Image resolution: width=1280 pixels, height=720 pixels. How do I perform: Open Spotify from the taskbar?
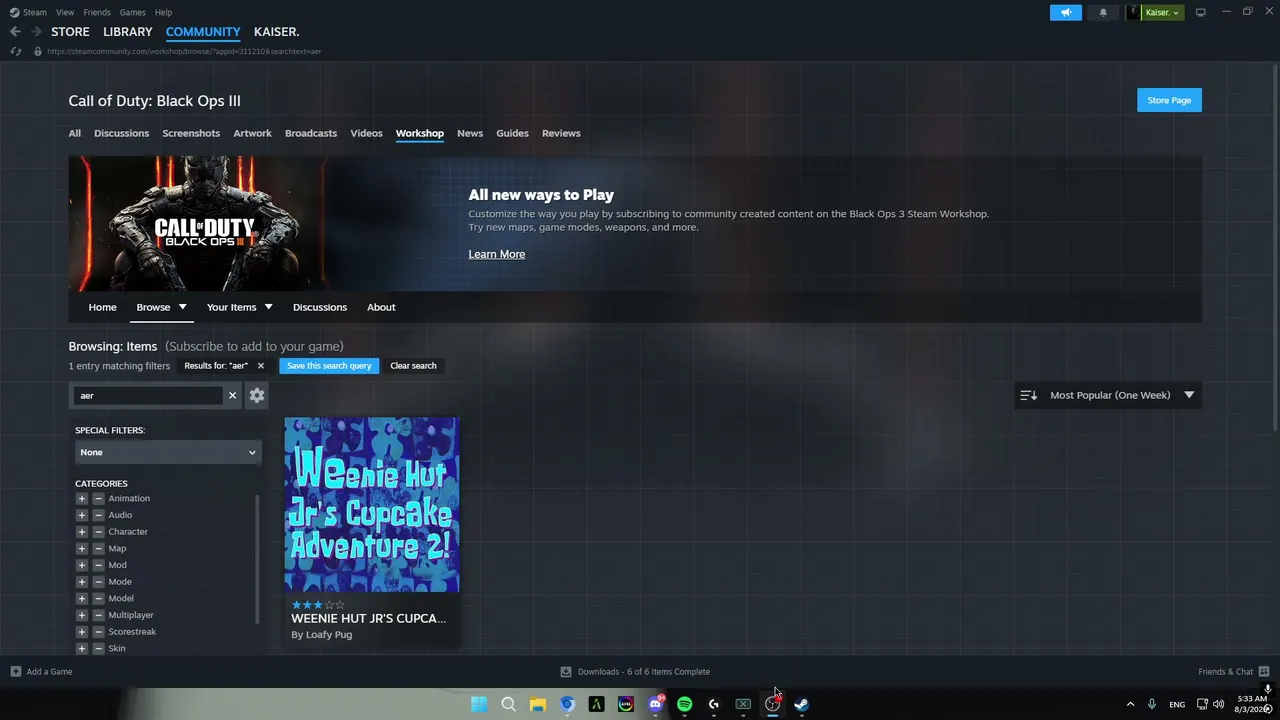pos(684,704)
